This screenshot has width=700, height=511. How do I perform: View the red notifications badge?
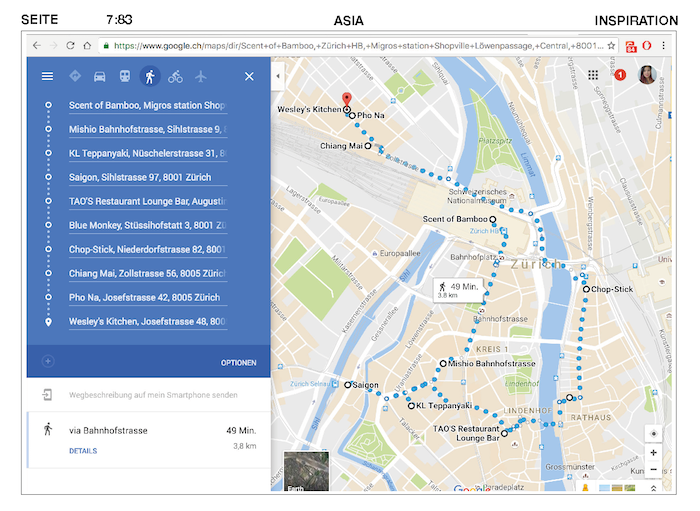click(x=620, y=75)
